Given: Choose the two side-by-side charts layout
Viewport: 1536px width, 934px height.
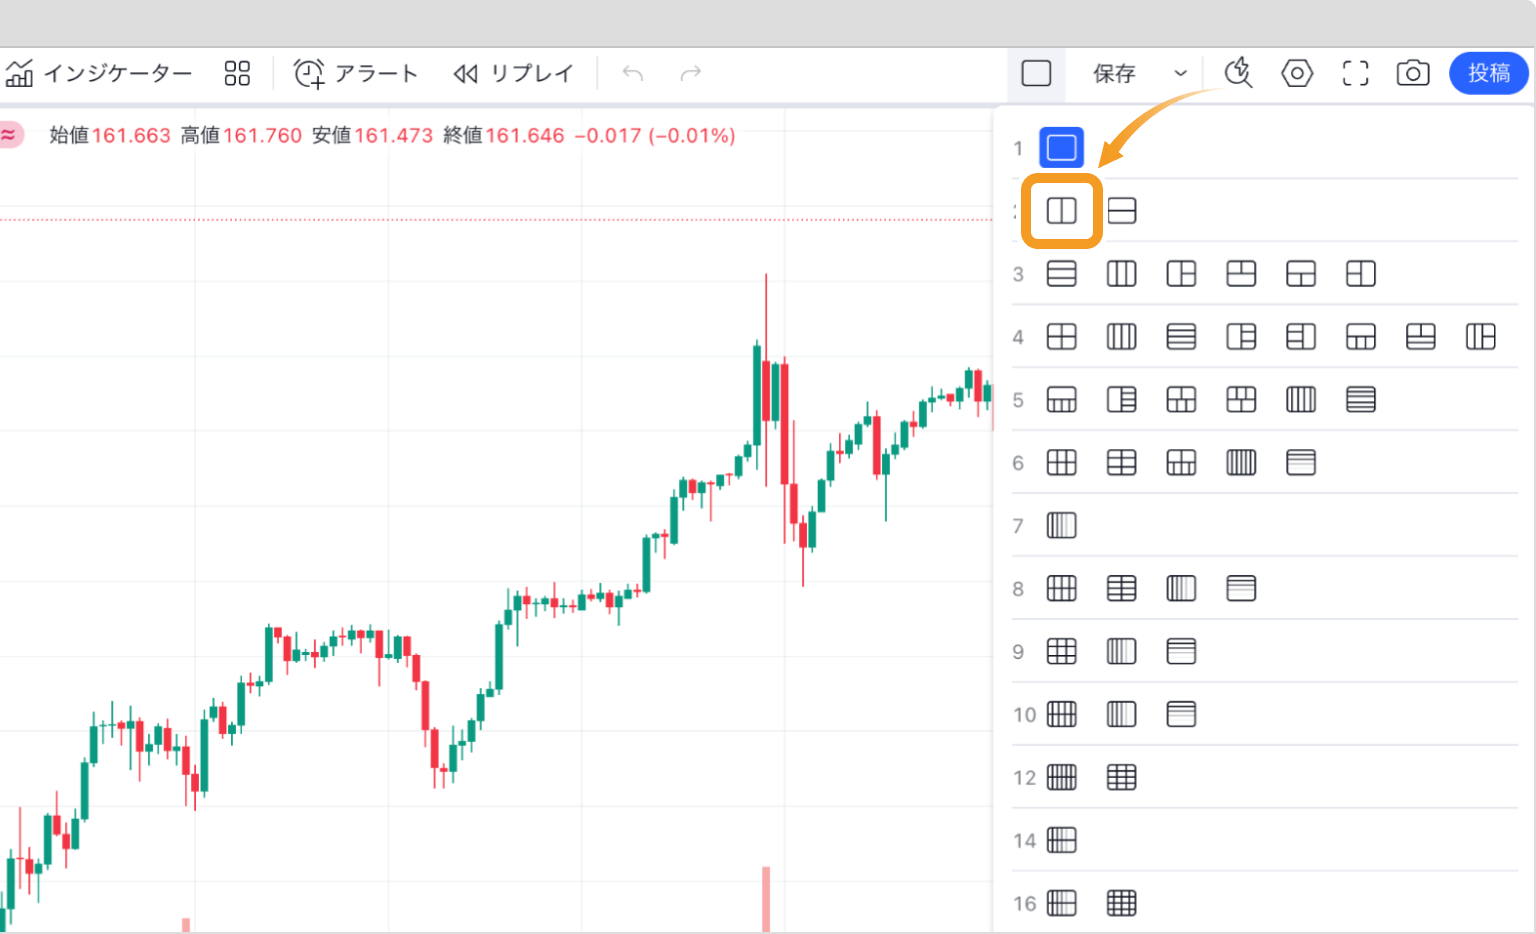Looking at the screenshot, I should coord(1061,211).
